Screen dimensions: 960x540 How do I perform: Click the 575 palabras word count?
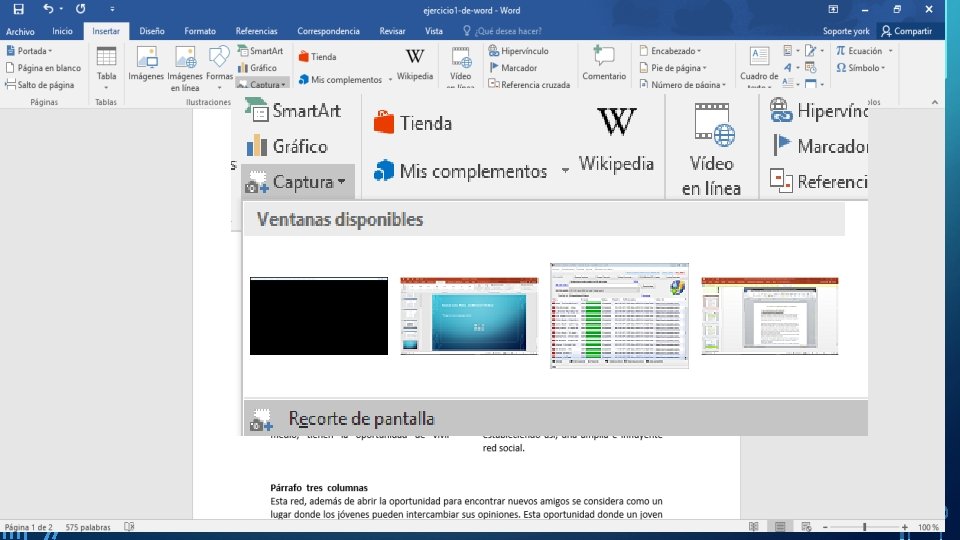(x=88, y=527)
